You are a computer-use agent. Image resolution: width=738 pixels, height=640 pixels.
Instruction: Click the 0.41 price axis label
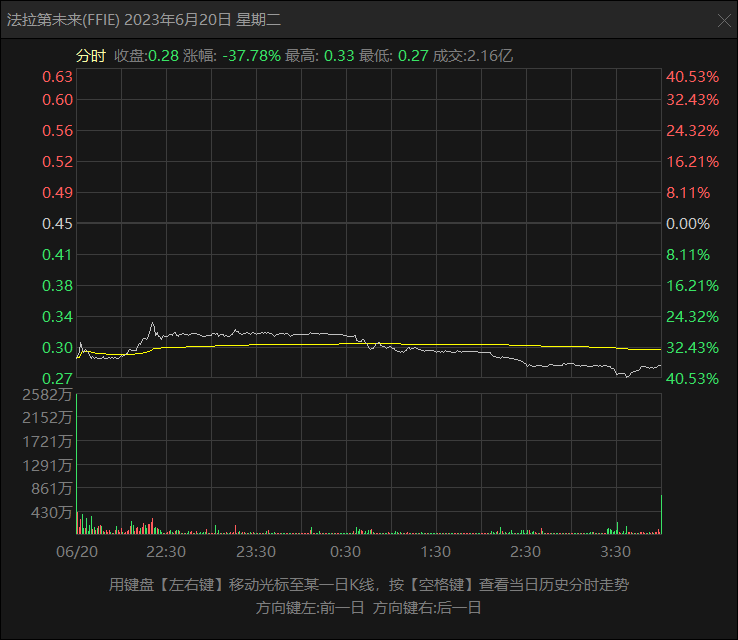pos(57,255)
